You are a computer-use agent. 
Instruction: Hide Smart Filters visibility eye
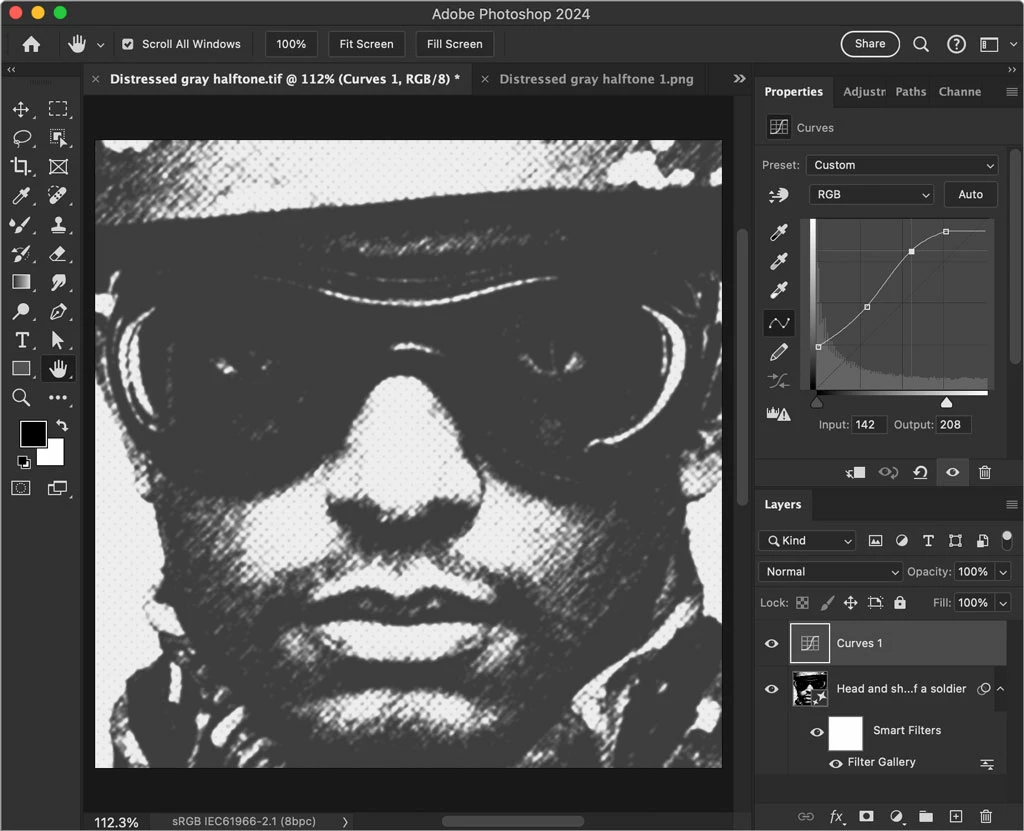pos(816,732)
